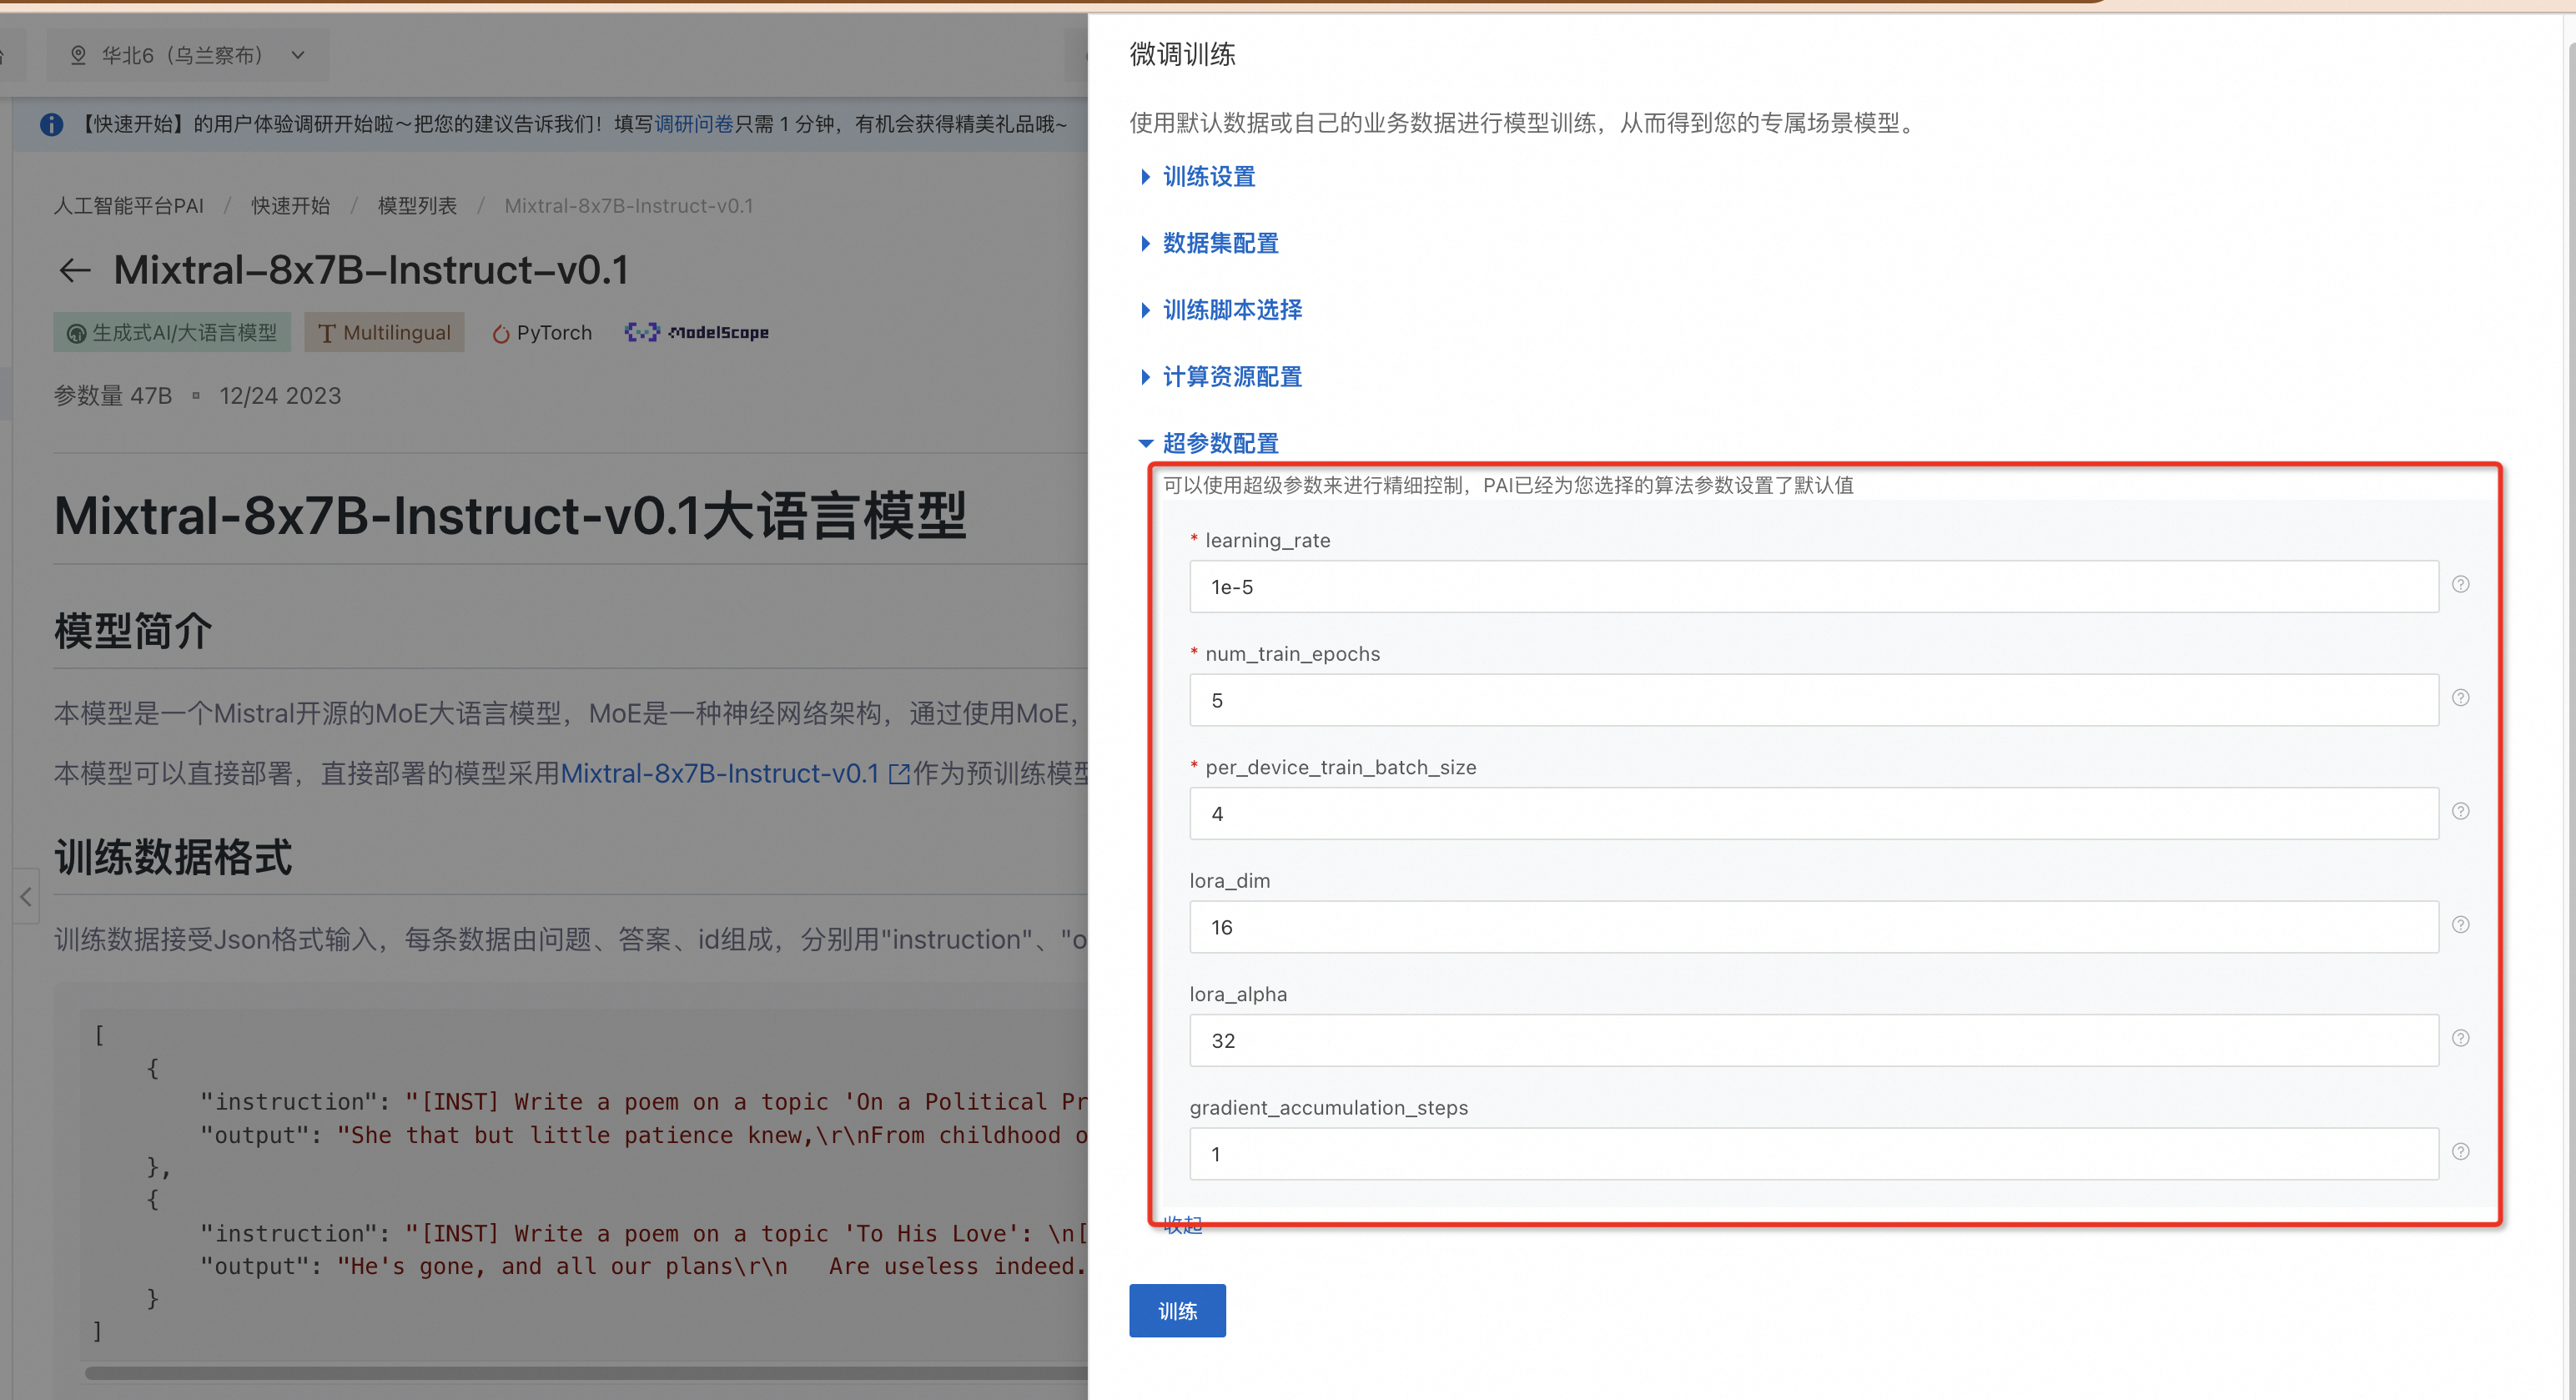Click the num_train_epochs input field

pyautogui.click(x=1813, y=700)
